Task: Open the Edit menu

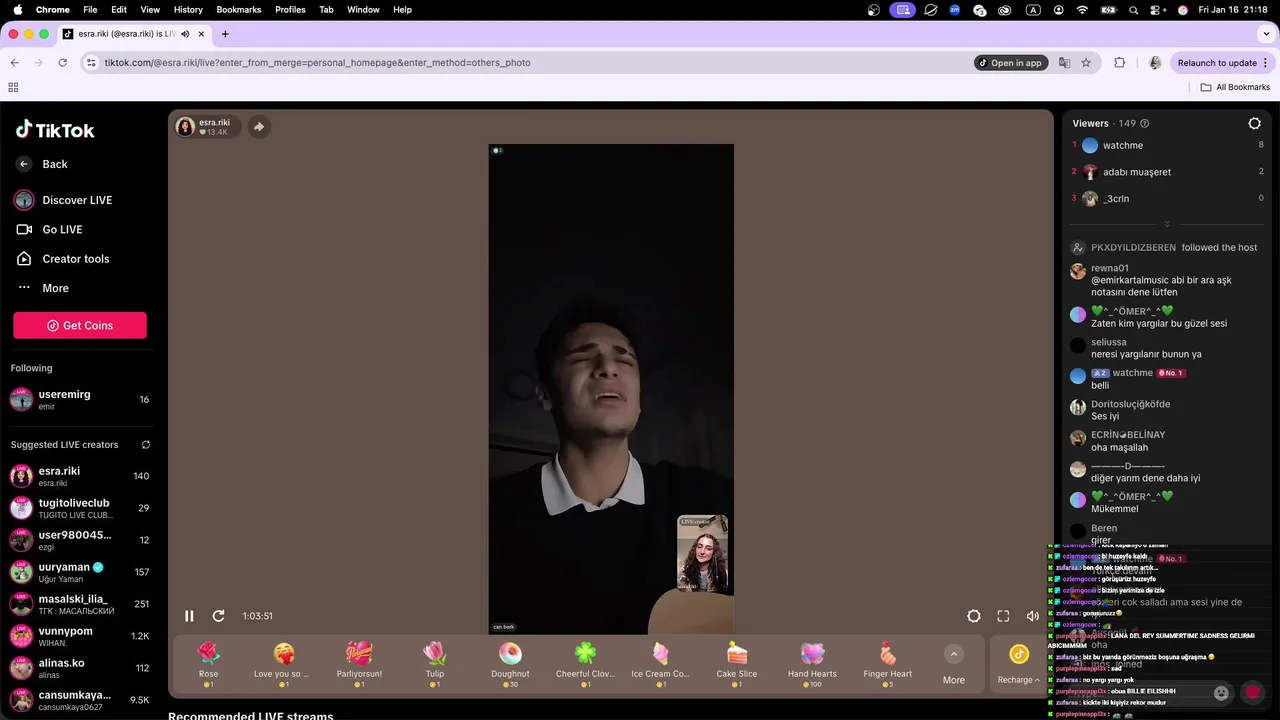Action: (x=119, y=10)
